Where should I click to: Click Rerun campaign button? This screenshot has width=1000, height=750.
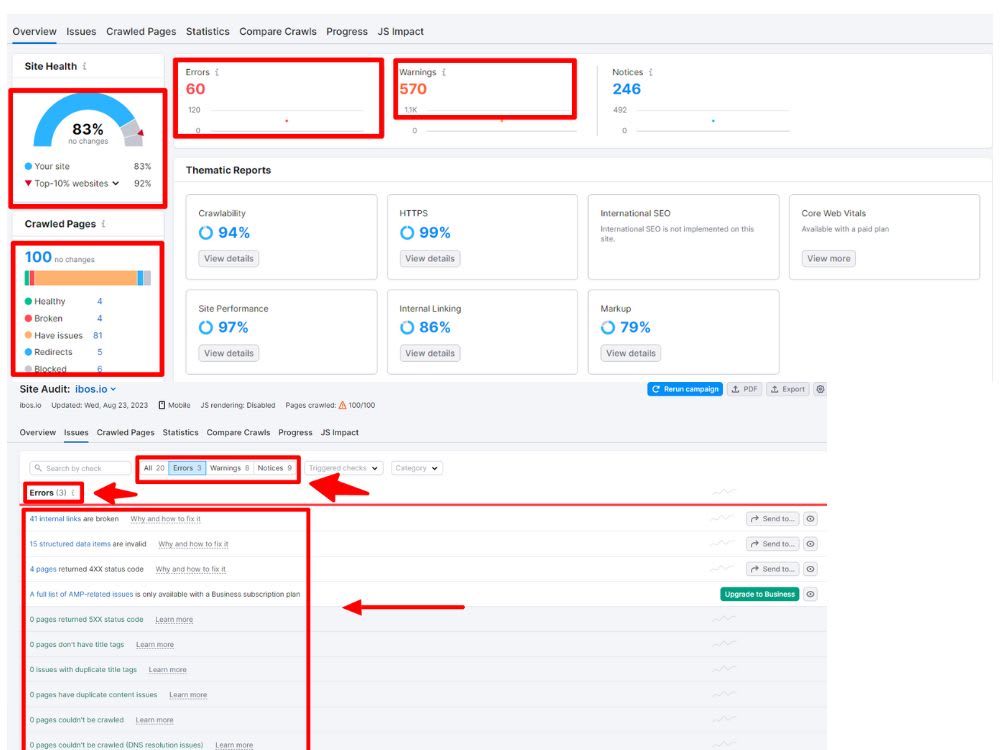pyautogui.click(x=685, y=389)
